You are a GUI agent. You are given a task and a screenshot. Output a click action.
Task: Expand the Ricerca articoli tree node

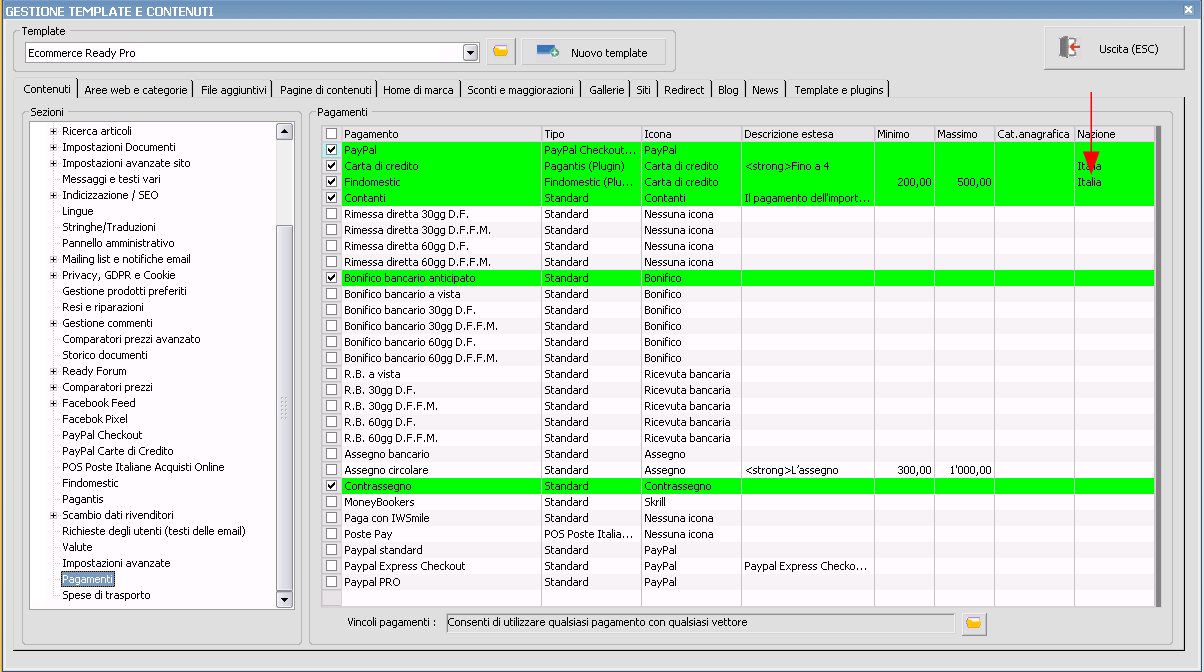(x=53, y=131)
